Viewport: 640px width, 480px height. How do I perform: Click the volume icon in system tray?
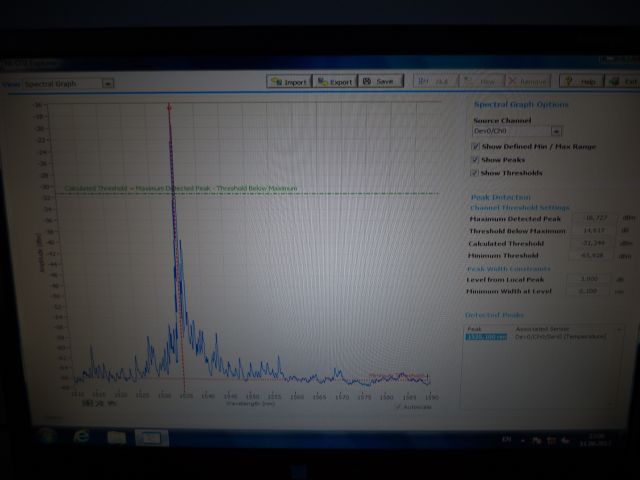coord(565,440)
